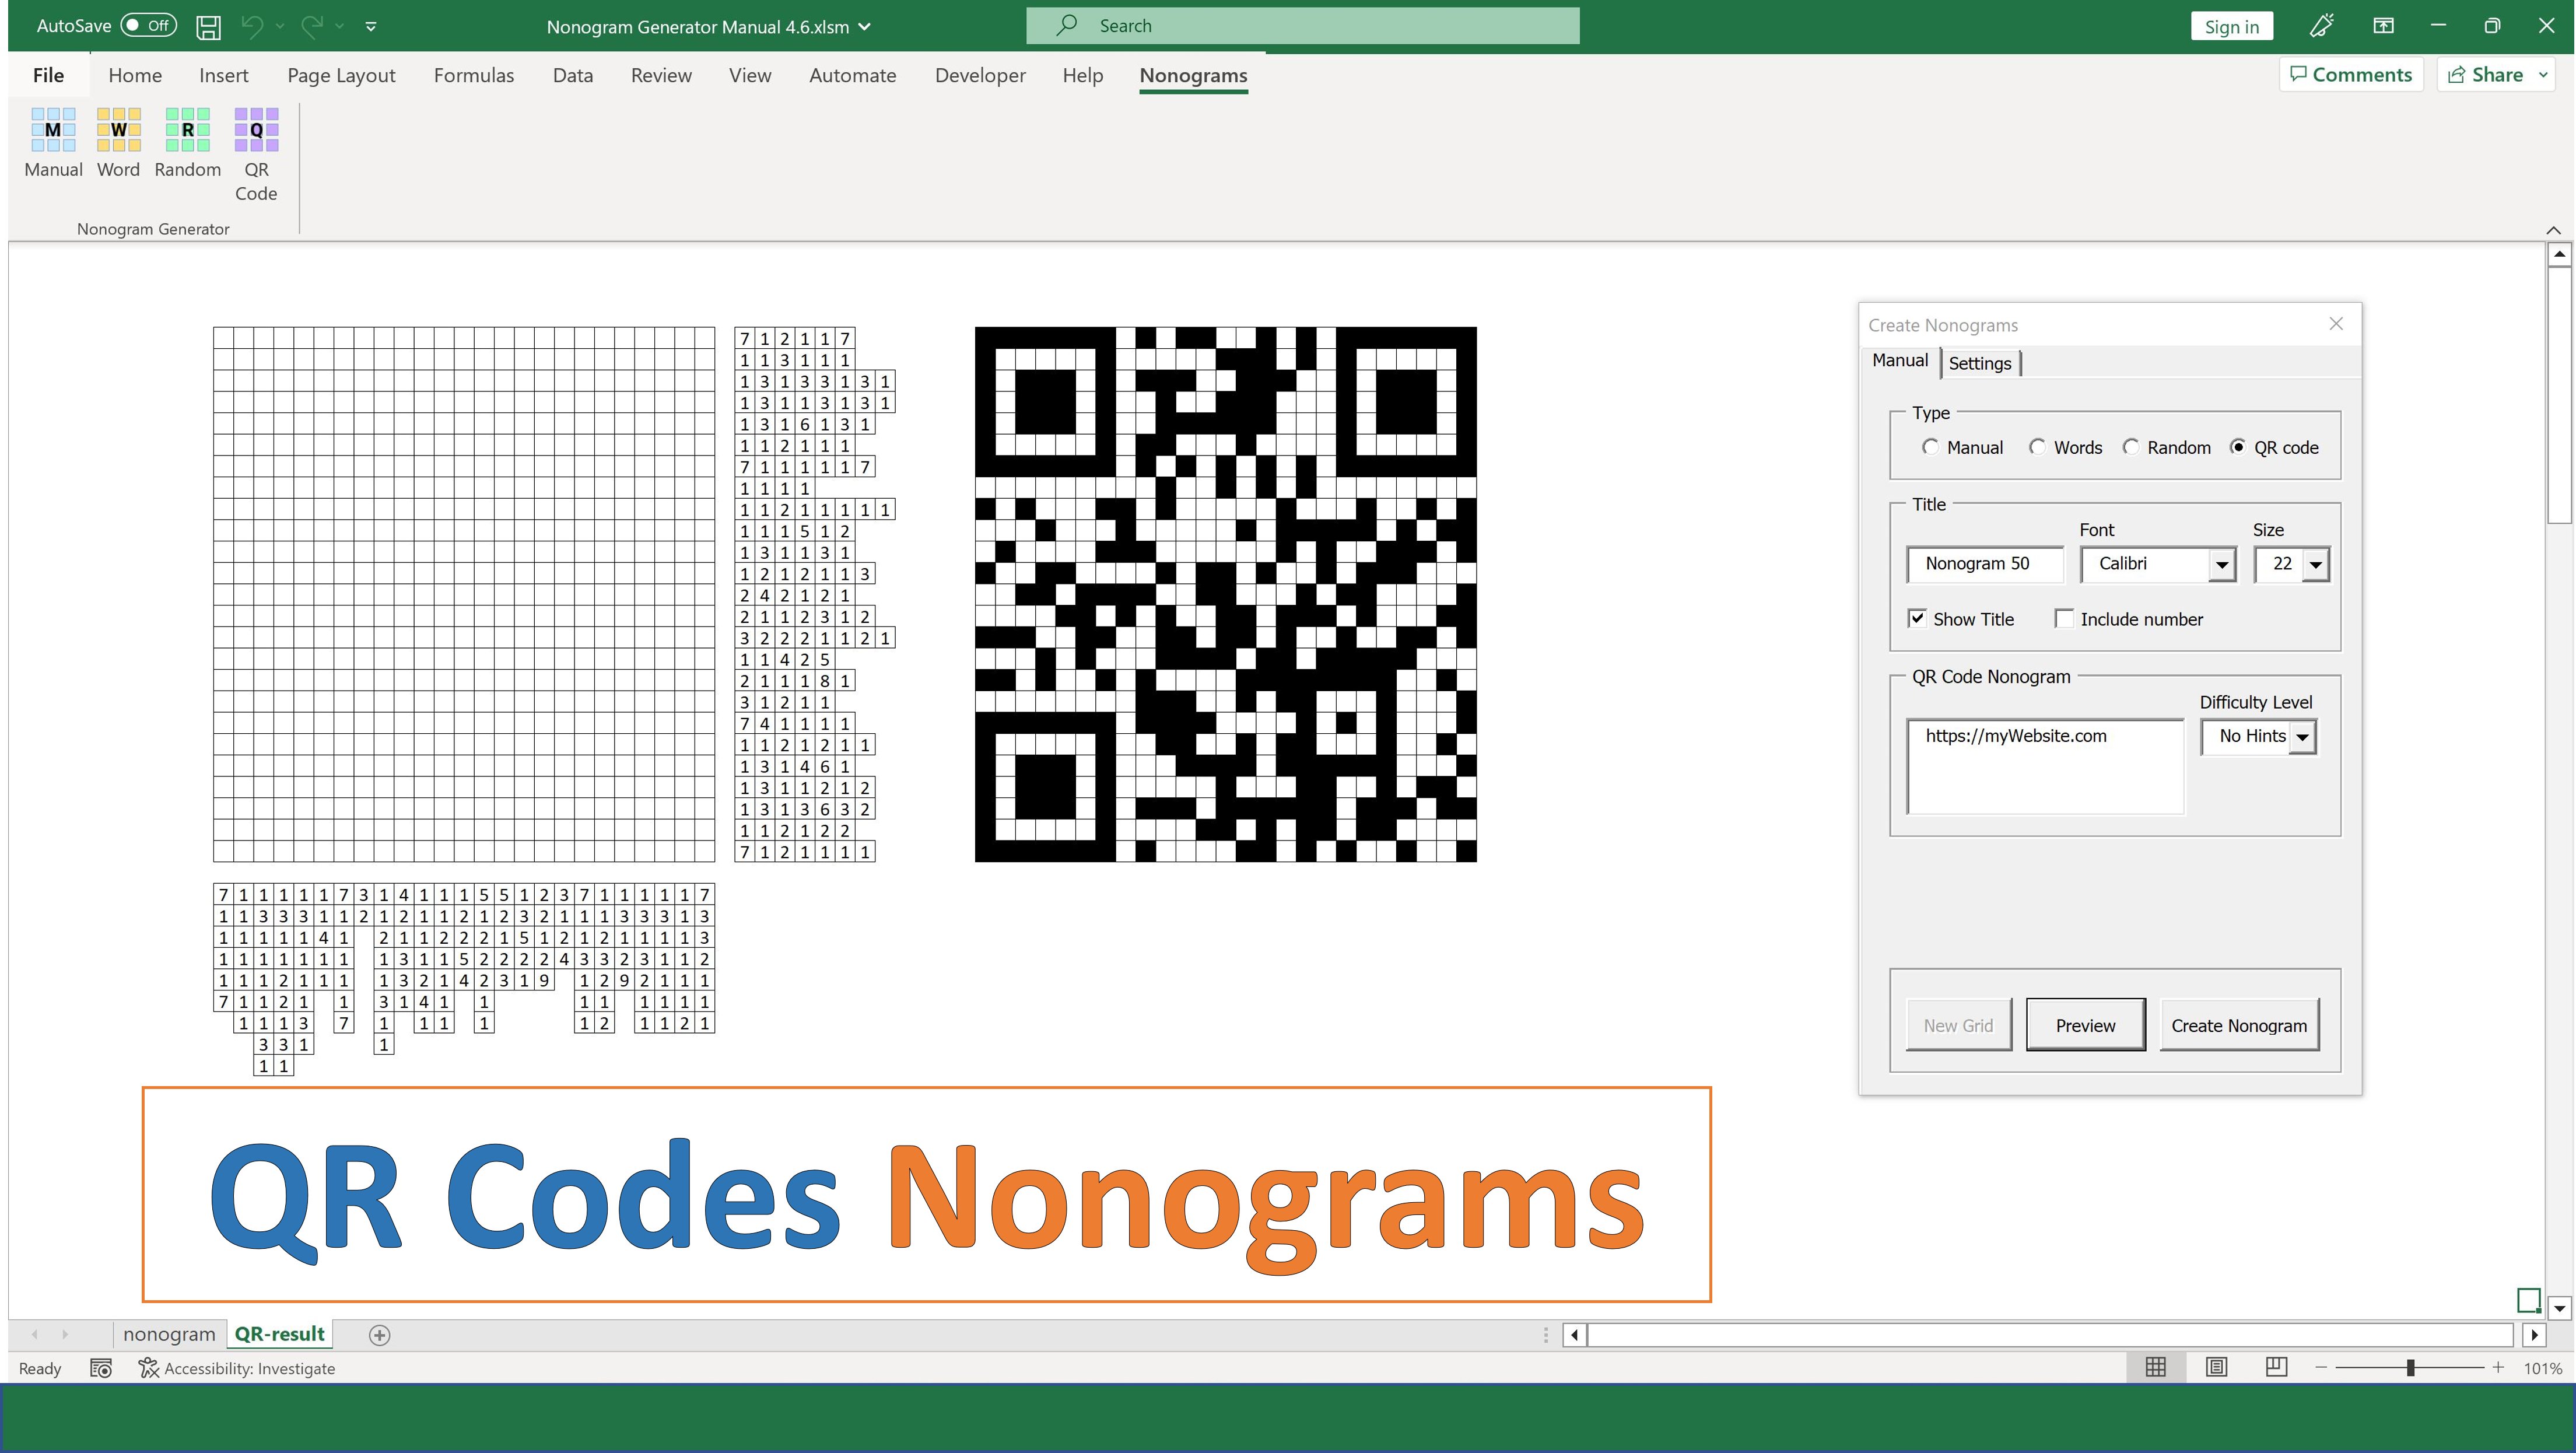Open the Manual nonogram generator icon
The image size is (2576, 1453).
[x=53, y=143]
